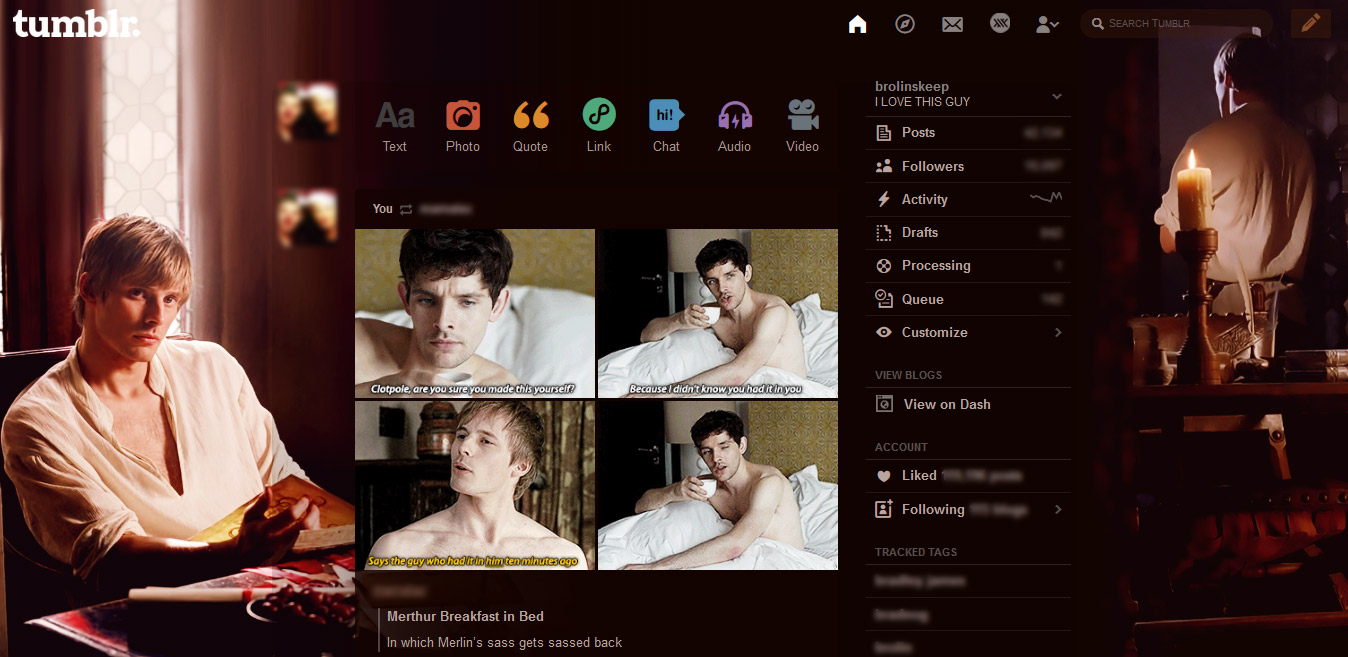Open Liked posts
Screen dimensions: 1348x657
tap(968, 476)
